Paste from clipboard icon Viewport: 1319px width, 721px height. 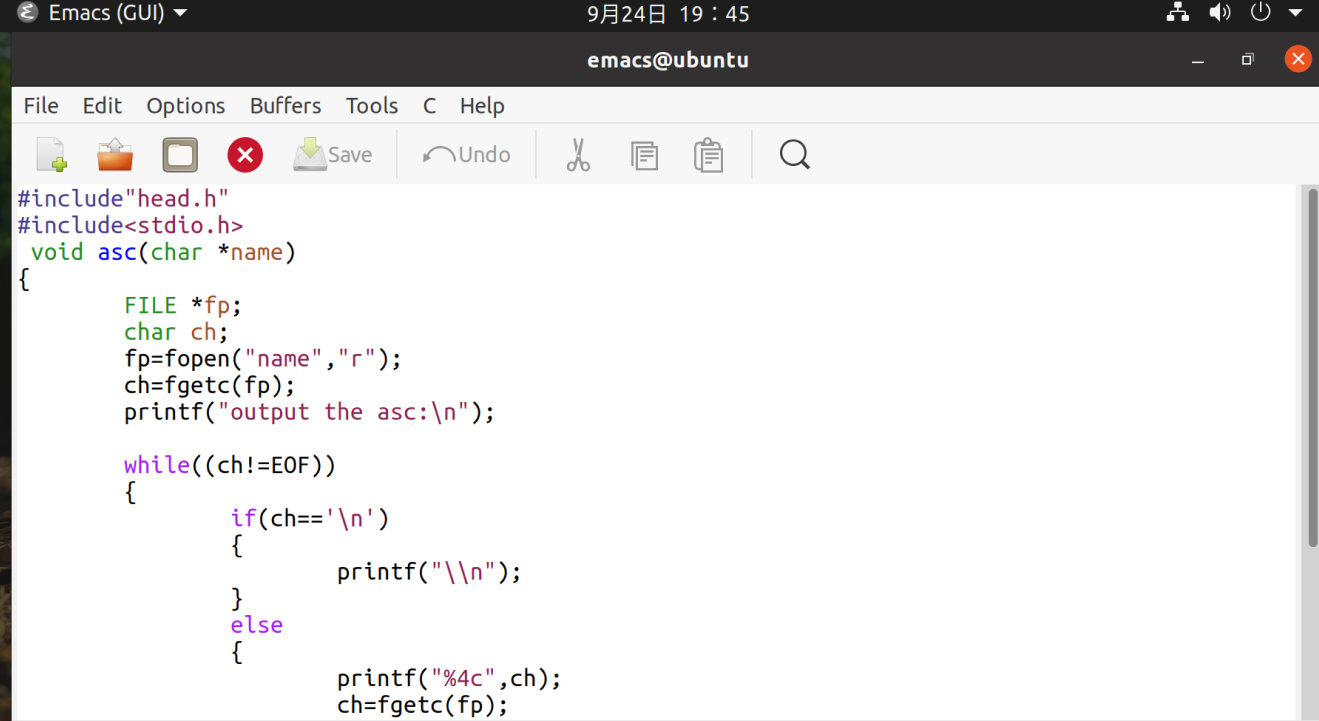click(708, 155)
